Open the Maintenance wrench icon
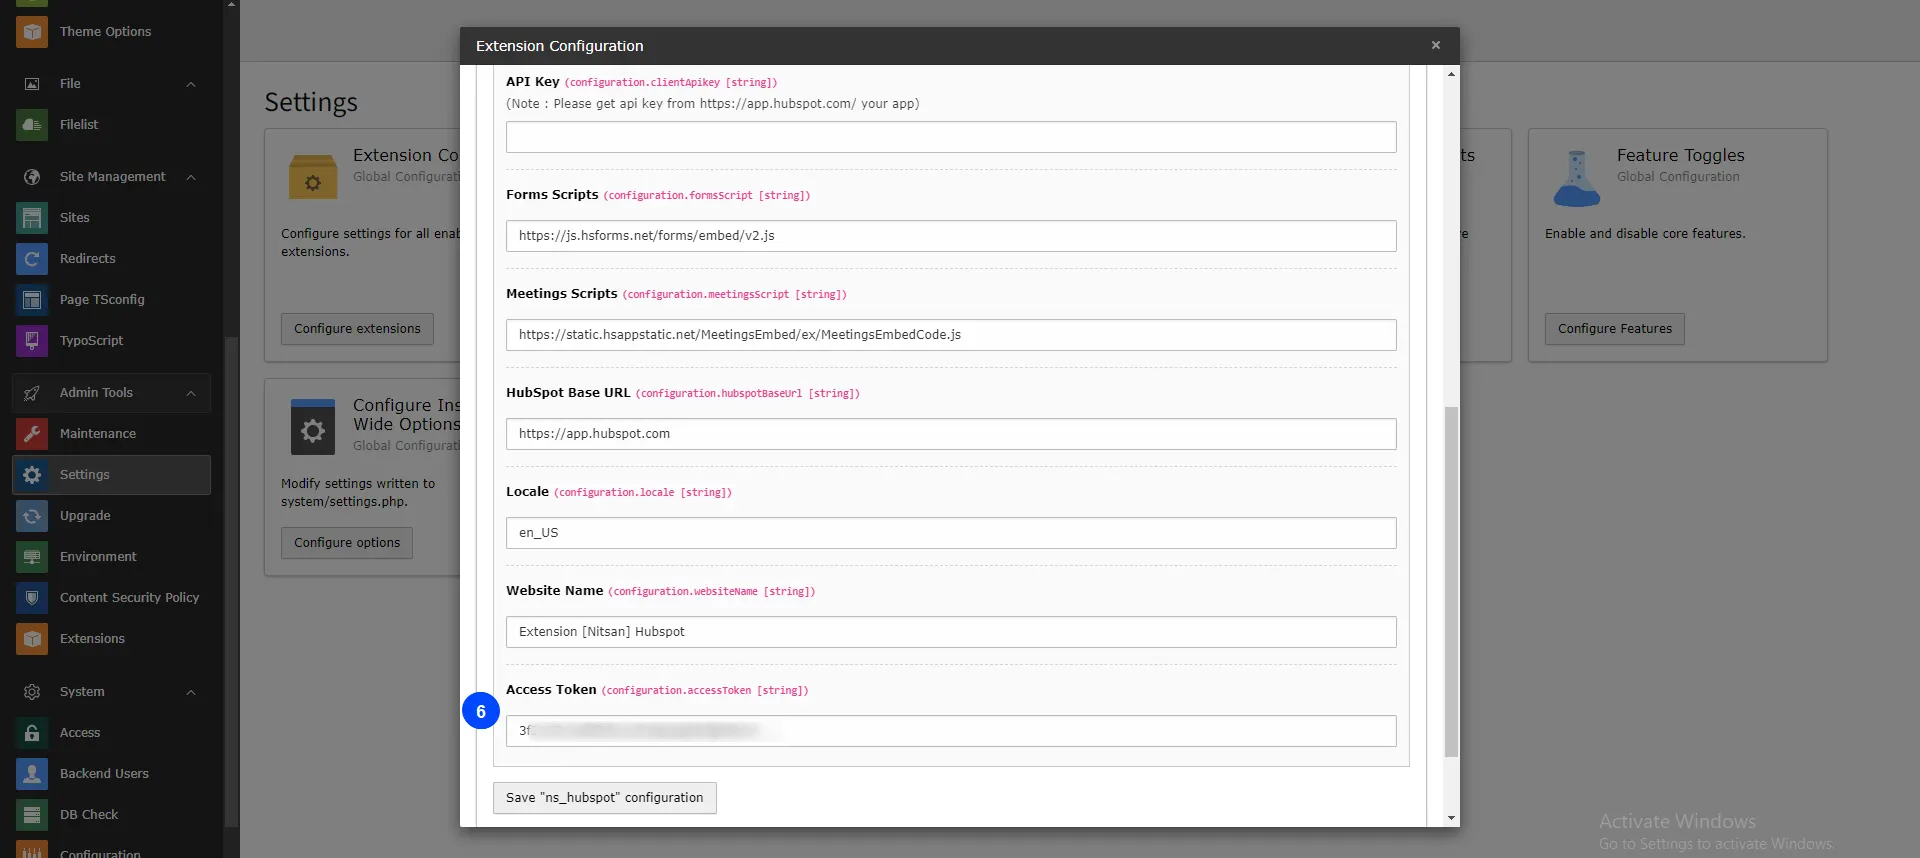 [x=32, y=434]
